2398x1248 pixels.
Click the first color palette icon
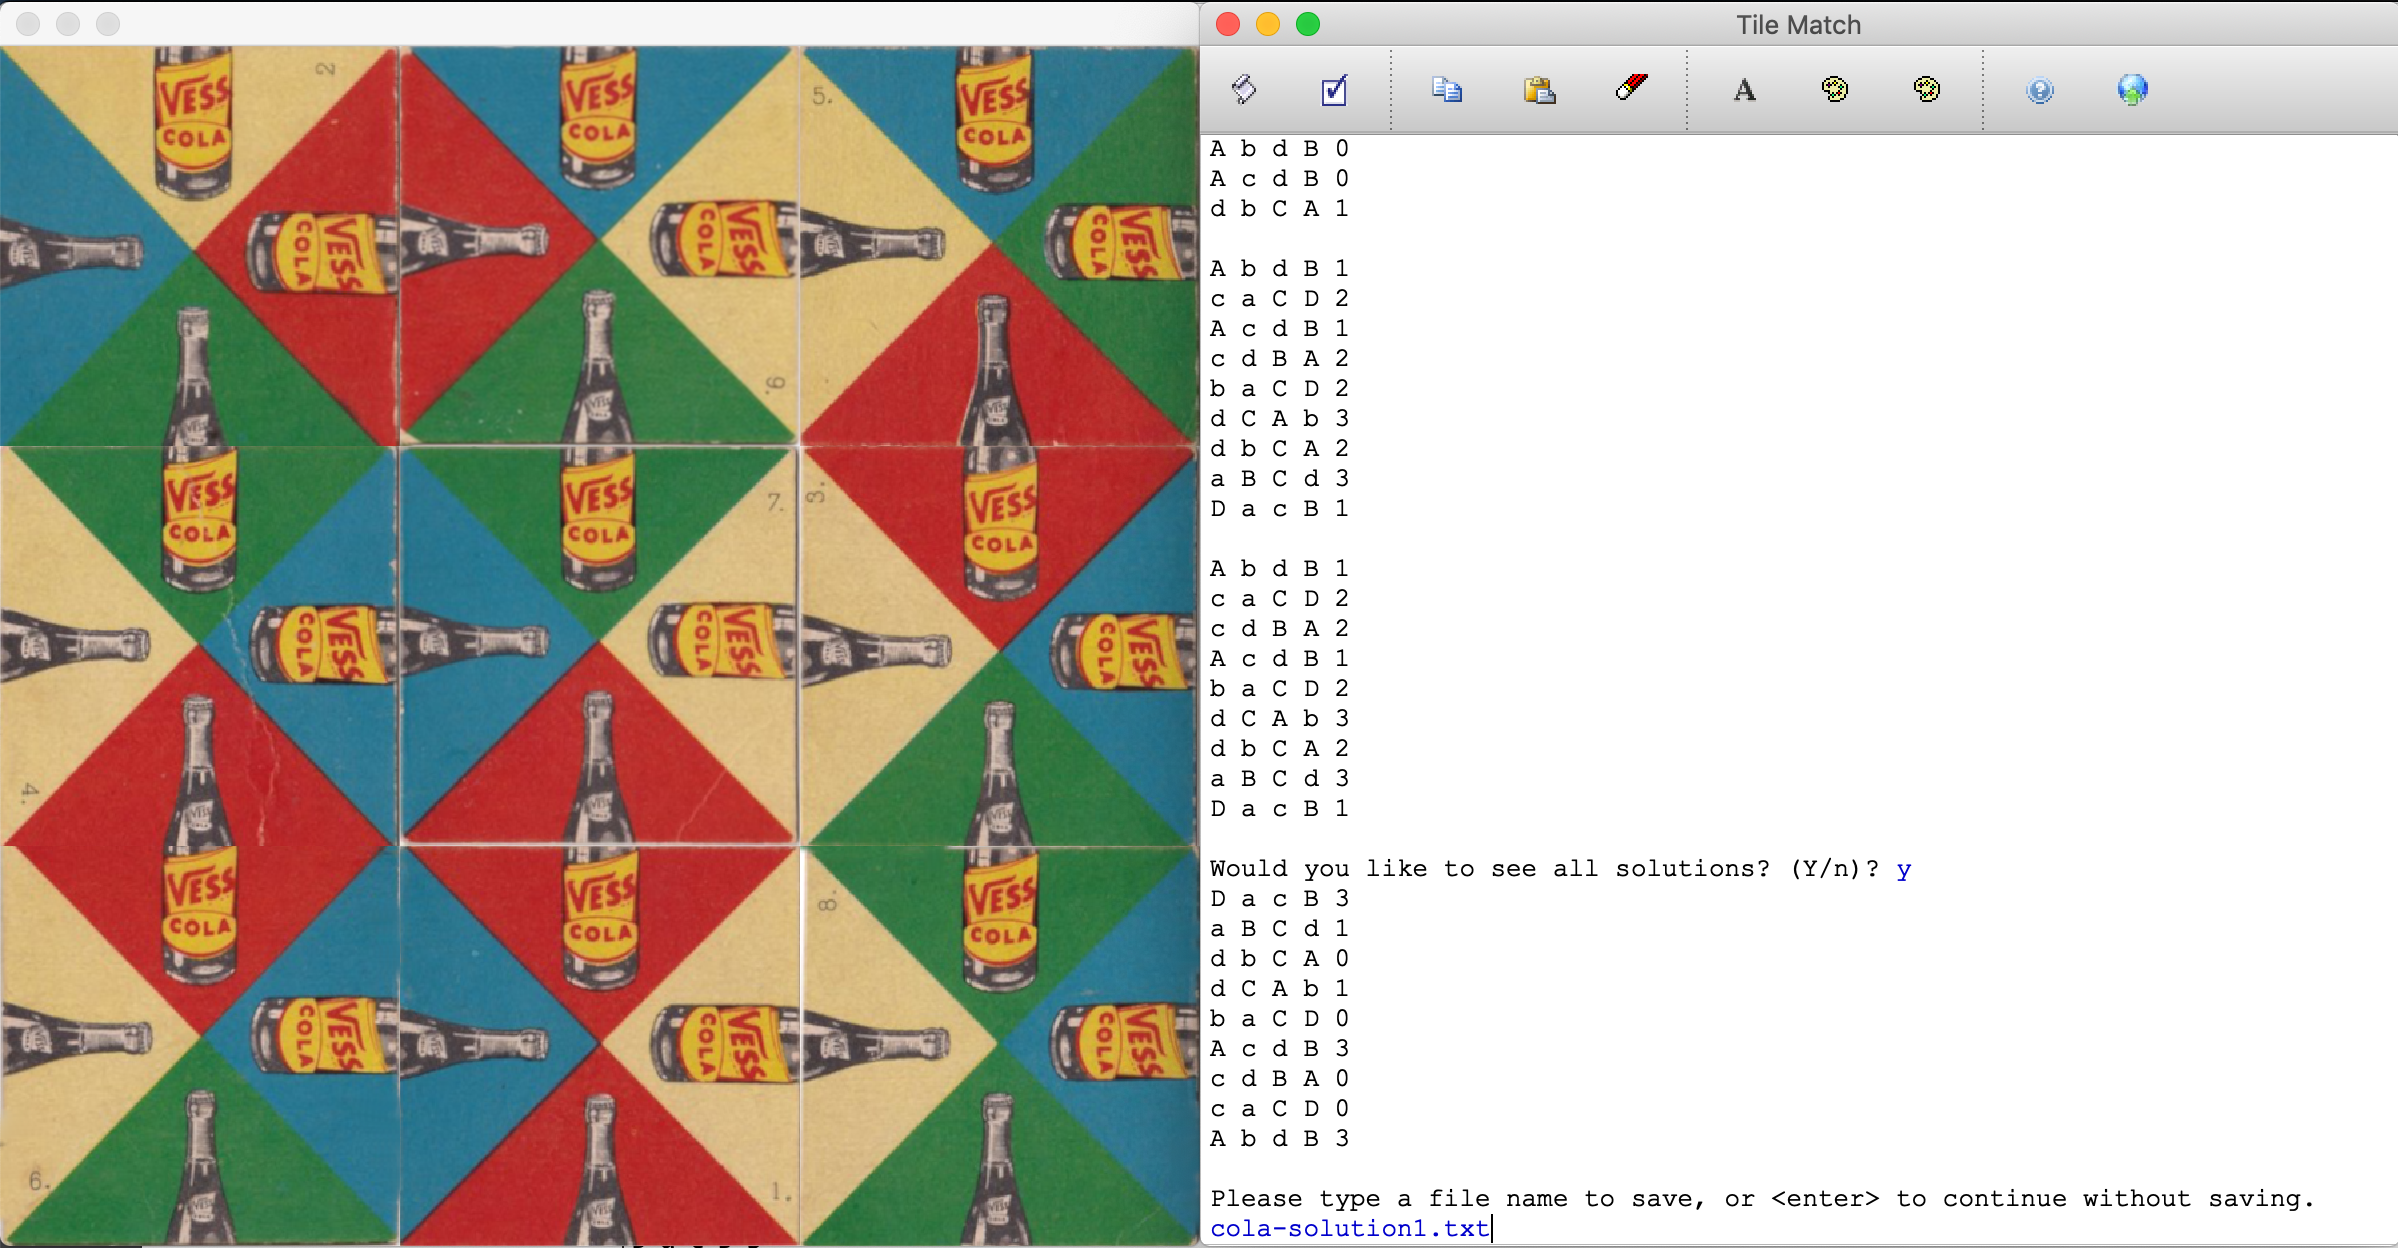pyautogui.click(x=1835, y=90)
